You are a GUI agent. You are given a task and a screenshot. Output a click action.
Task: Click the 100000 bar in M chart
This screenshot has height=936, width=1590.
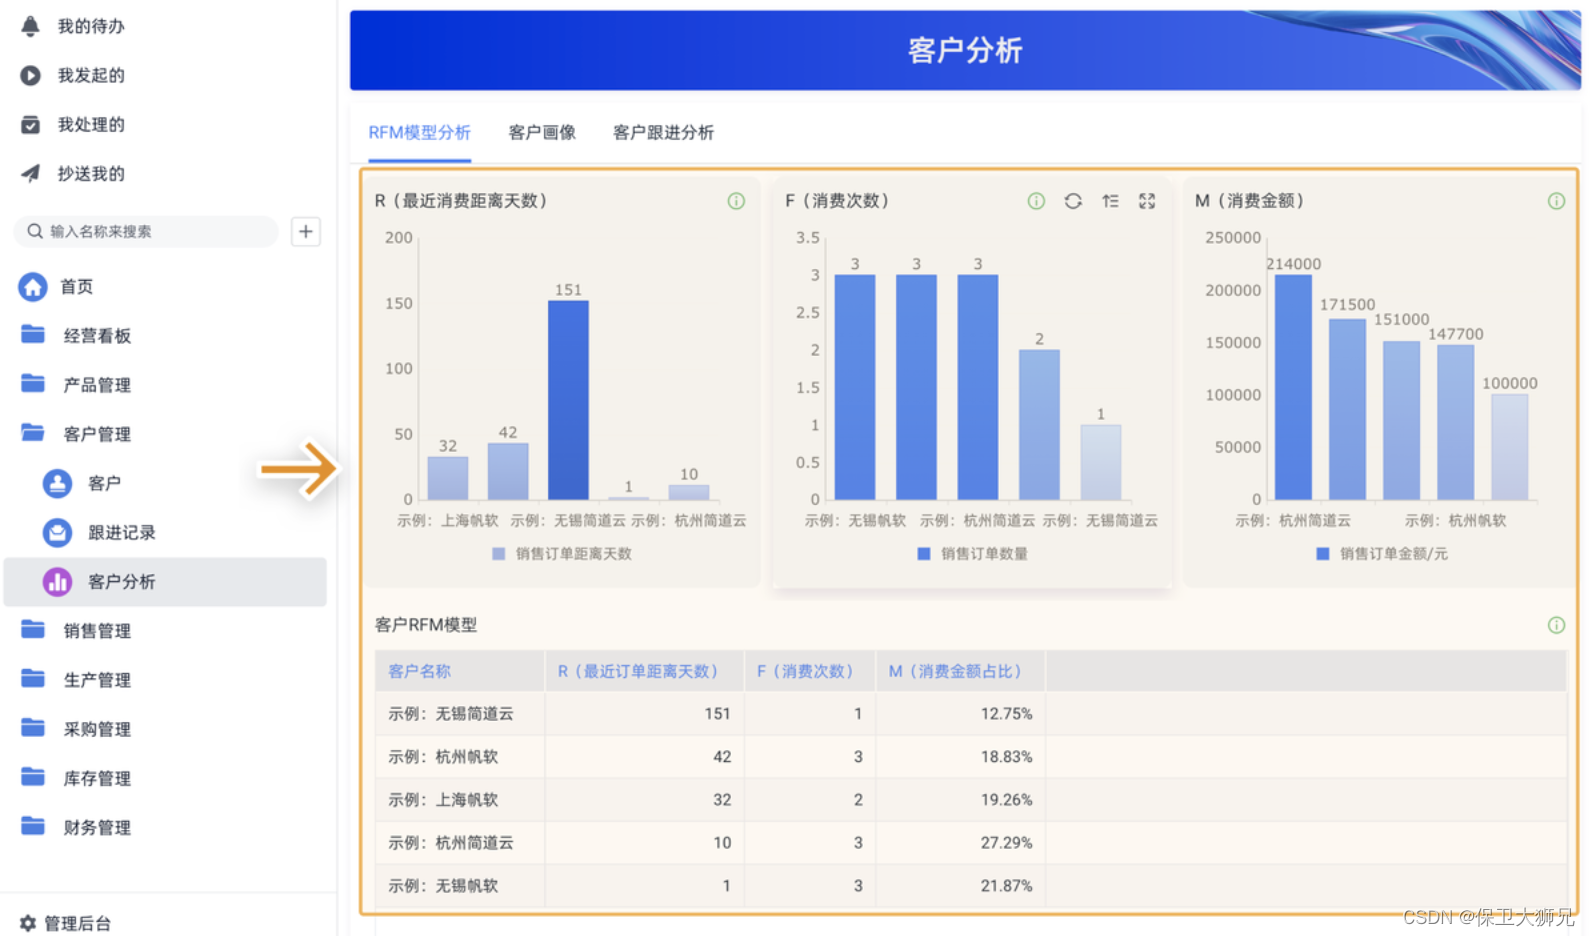pos(1510,447)
